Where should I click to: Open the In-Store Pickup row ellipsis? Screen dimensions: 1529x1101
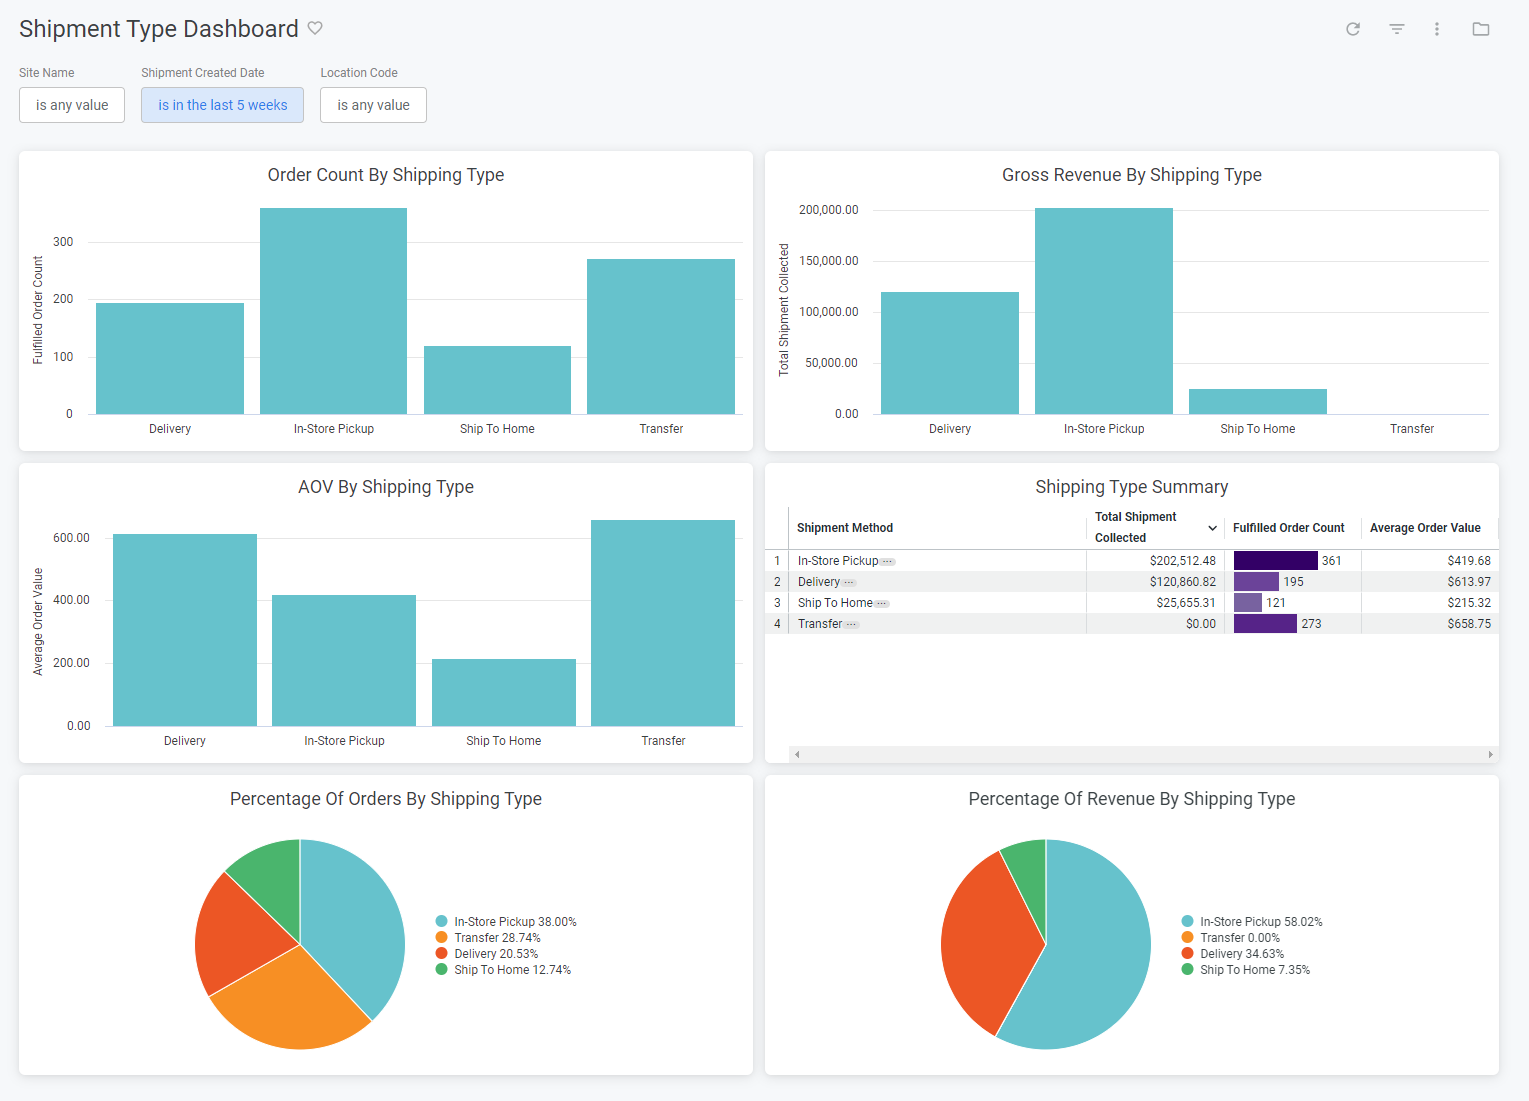point(887,562)
